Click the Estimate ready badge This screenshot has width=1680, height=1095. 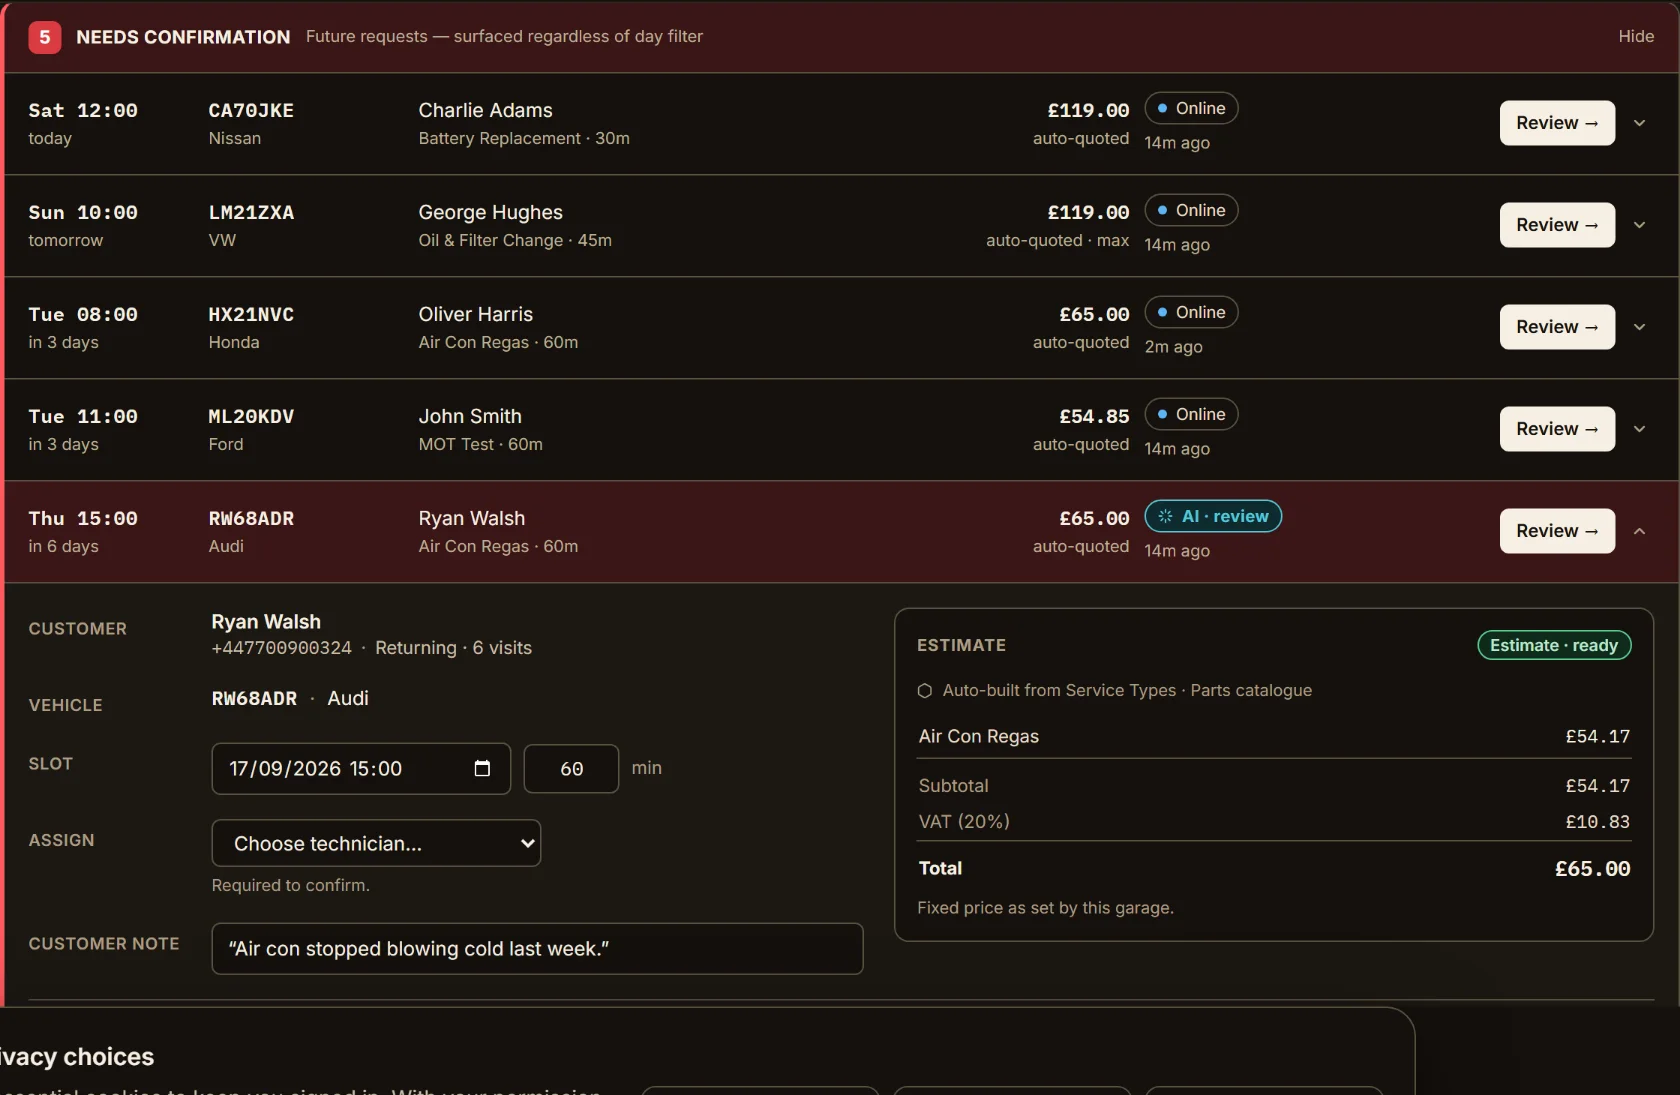tap(1554, 645)
